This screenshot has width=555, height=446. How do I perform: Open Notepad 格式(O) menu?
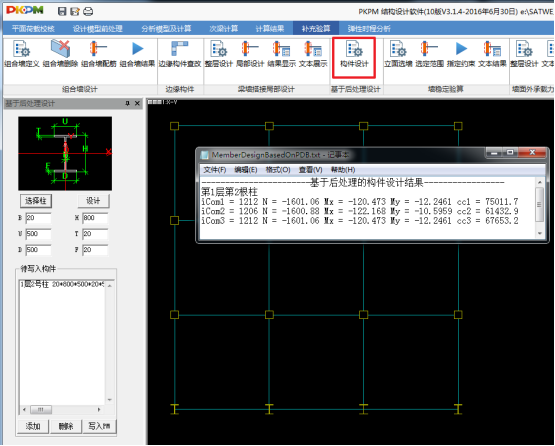(x=278, y=170)
